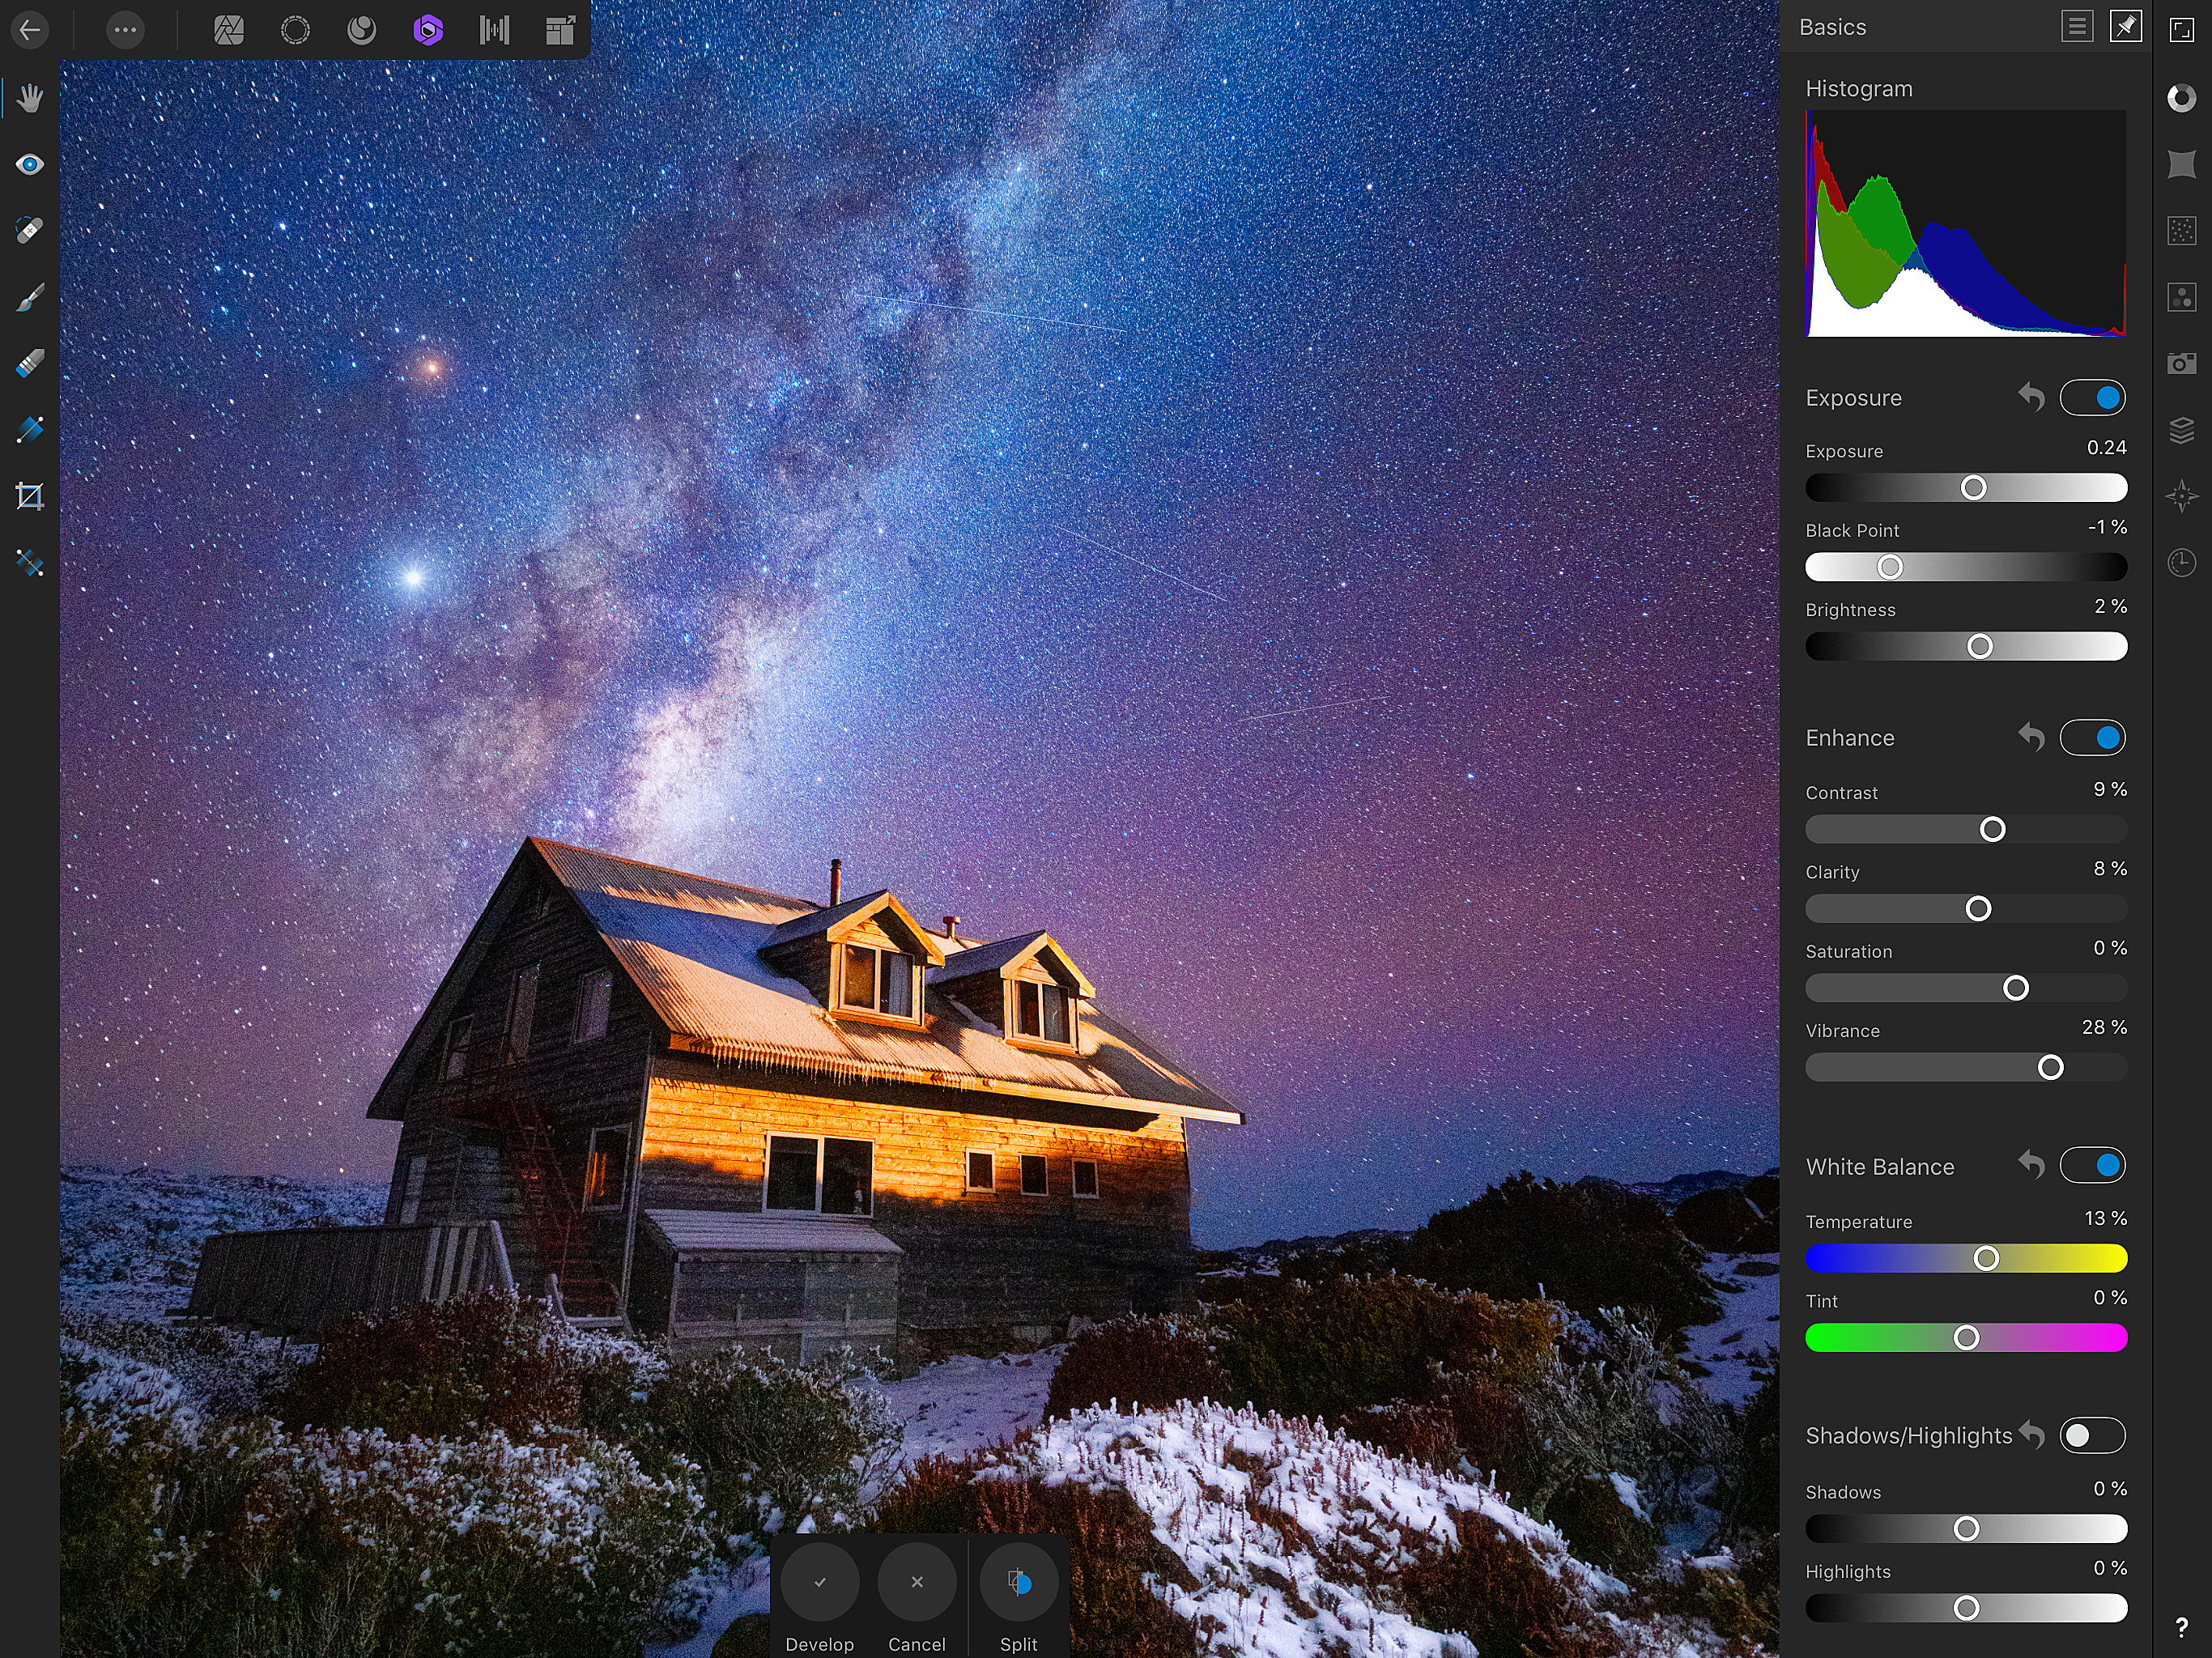The image size is (2212, 1658).
Task: Turn off the White Balance toggle
Action: [2092, 1165]
